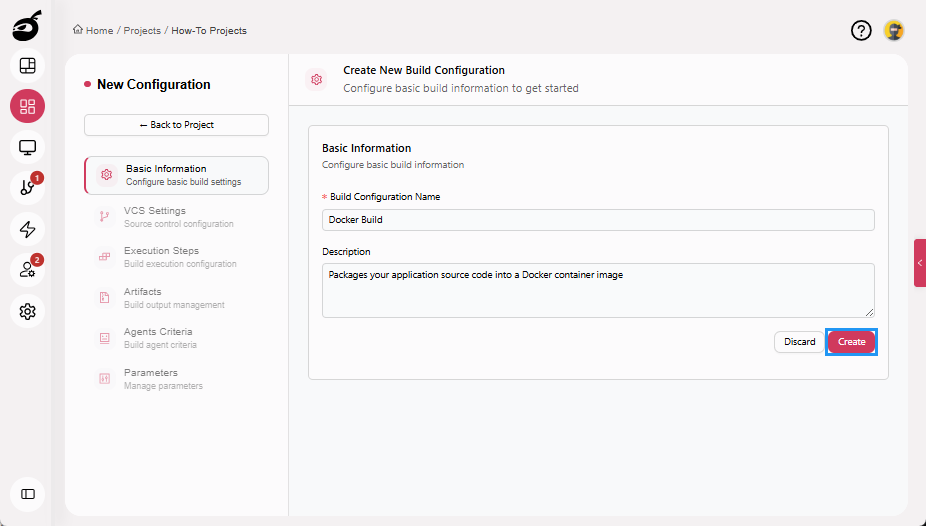
Task: Open the branch icon with badge 1
Action: (27, 188)
